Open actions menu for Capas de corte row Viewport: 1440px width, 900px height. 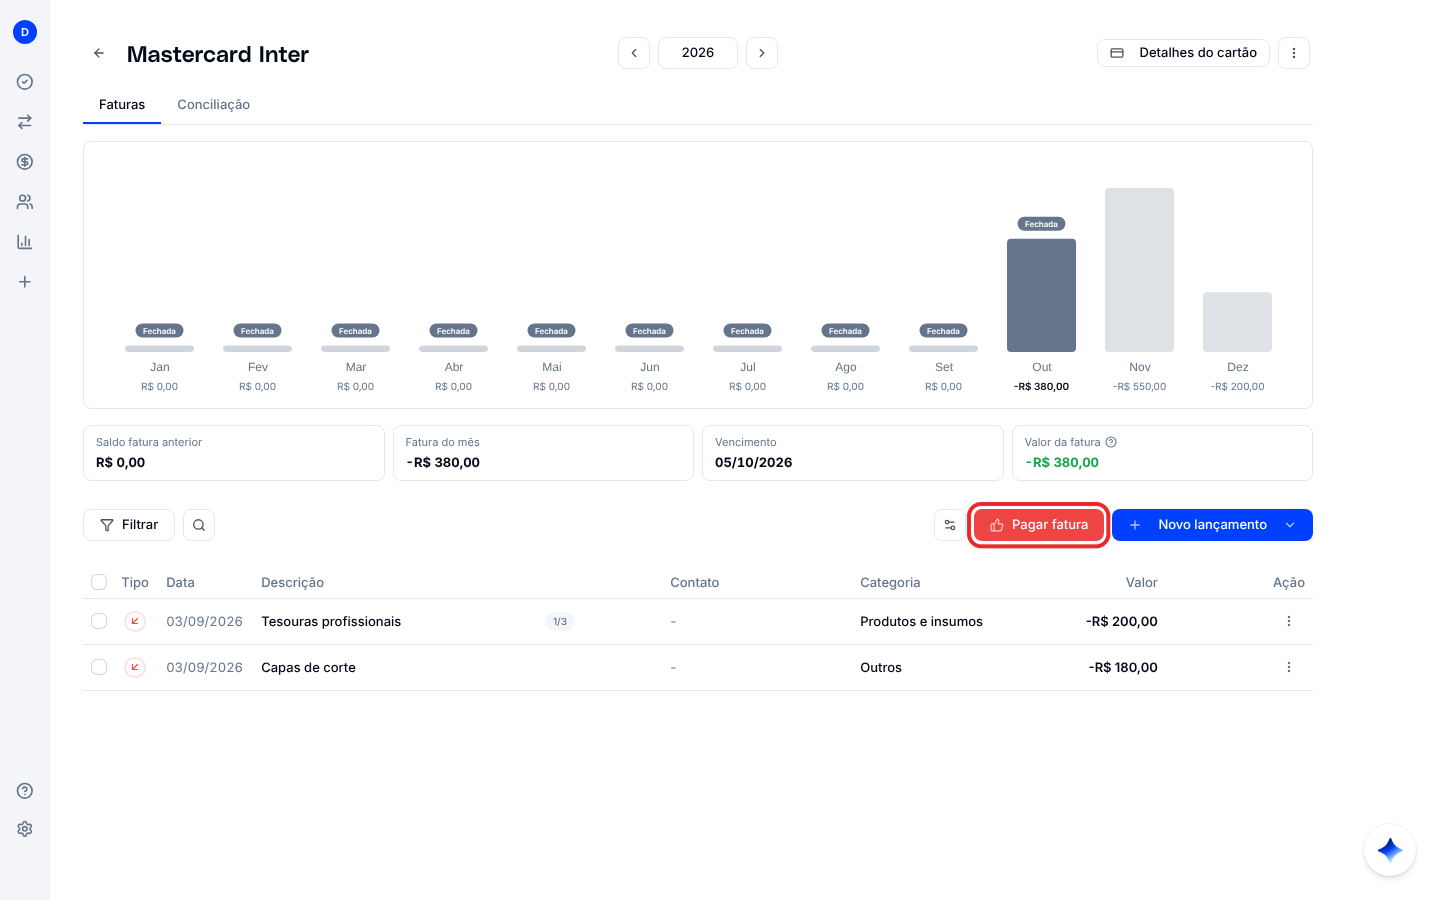click(1289, 667)
